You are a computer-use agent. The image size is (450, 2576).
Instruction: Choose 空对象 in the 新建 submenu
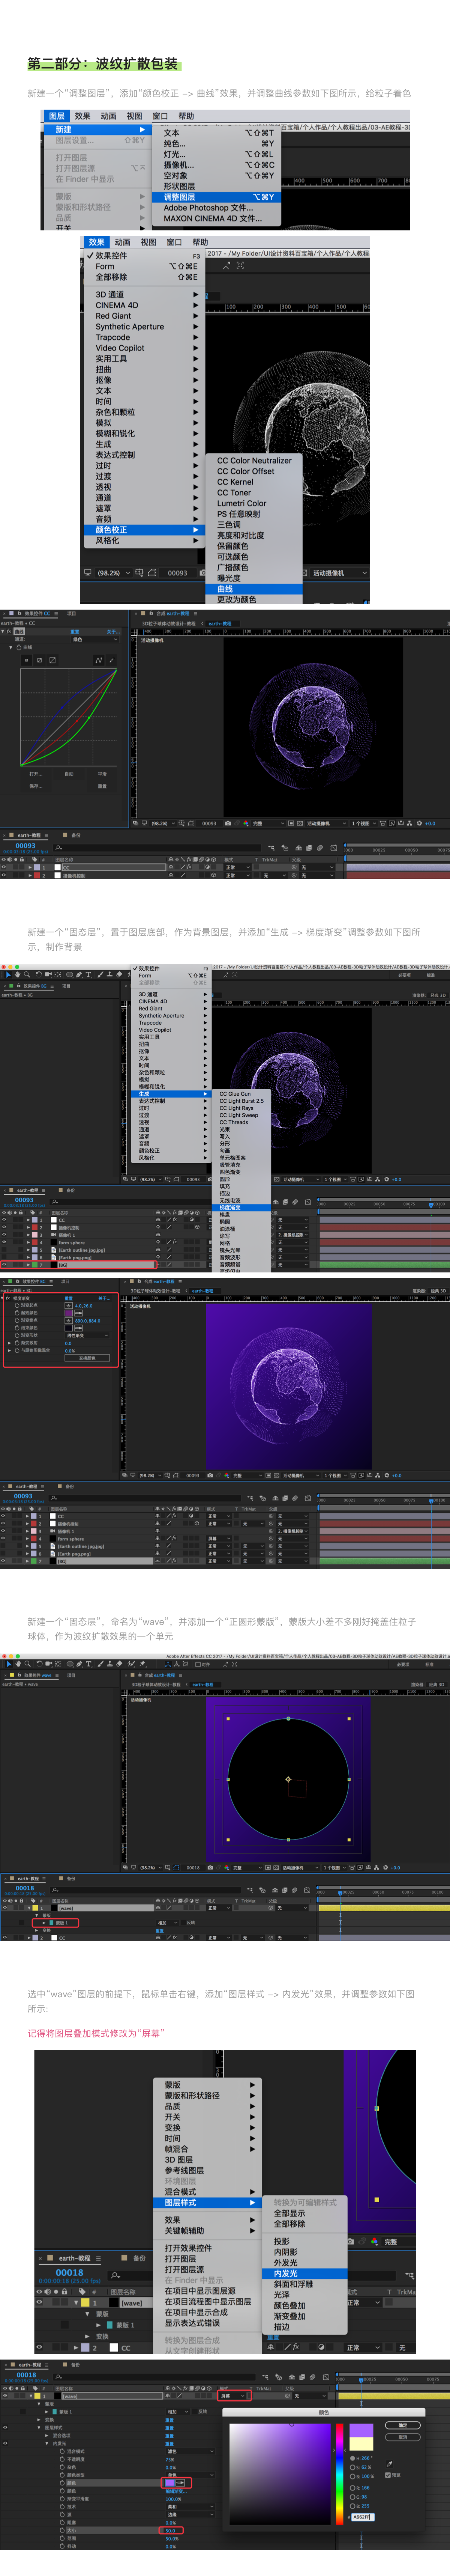pos(218,175)
